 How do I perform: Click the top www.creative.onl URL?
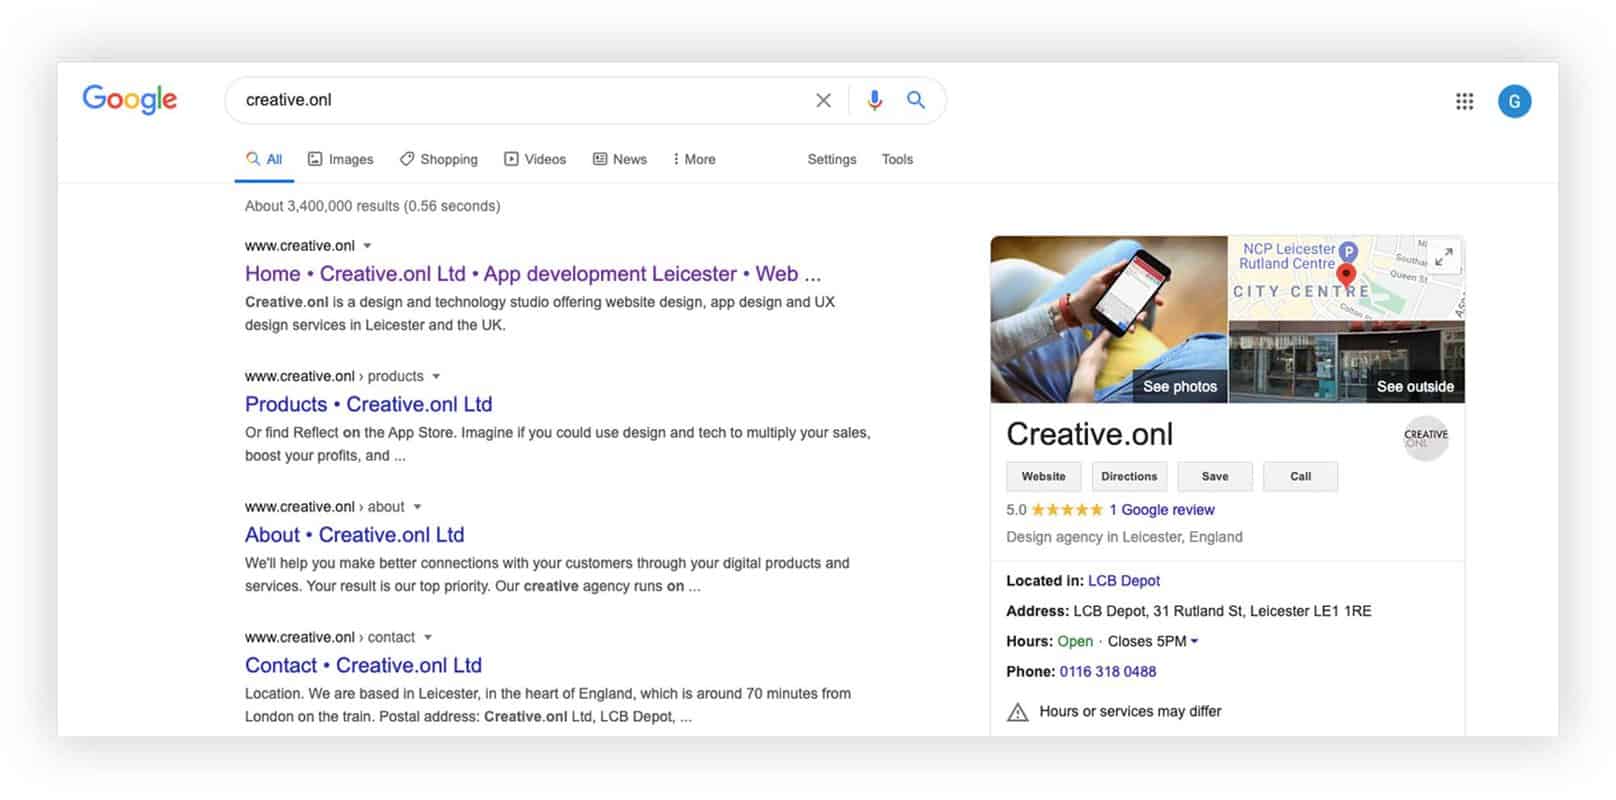pyautogui.click(x=300, y=246)
